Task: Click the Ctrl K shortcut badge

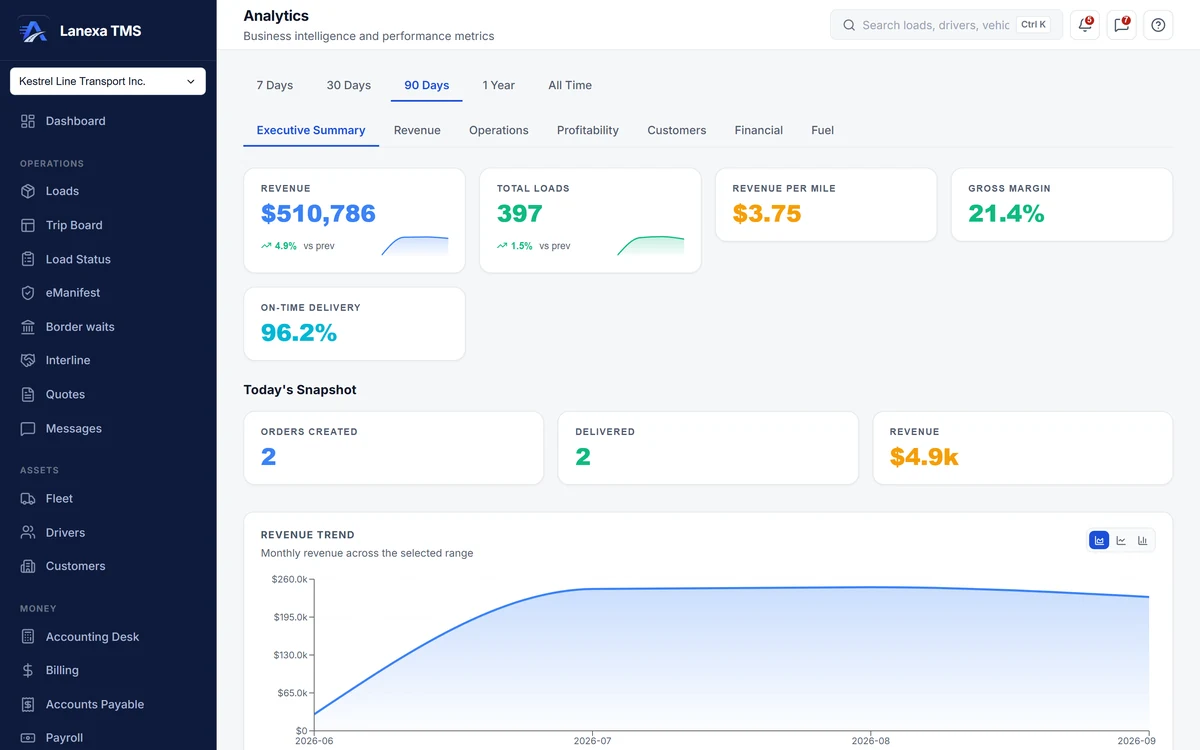Action: pos(1033,25)
